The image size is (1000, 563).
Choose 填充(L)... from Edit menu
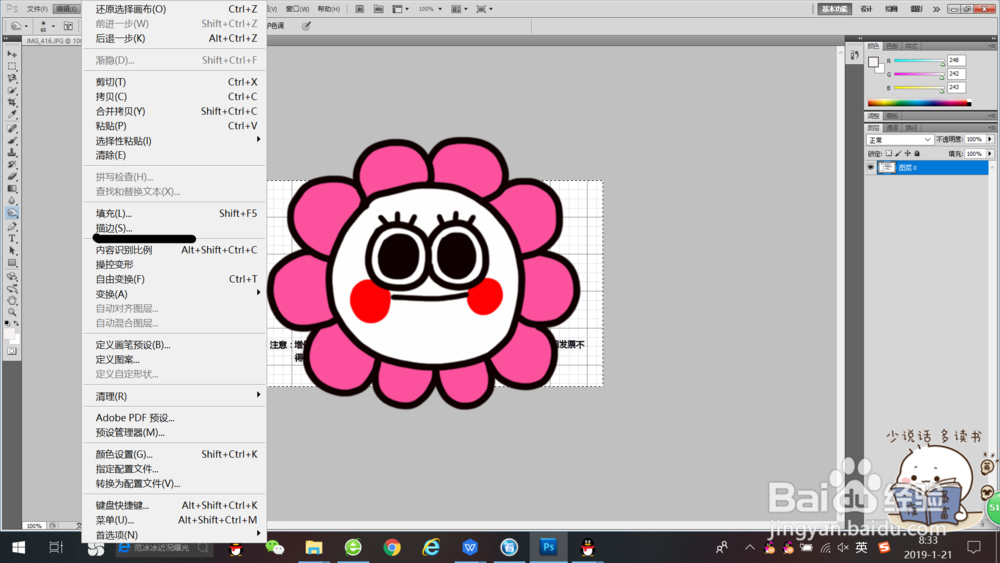tap(174, 214)
